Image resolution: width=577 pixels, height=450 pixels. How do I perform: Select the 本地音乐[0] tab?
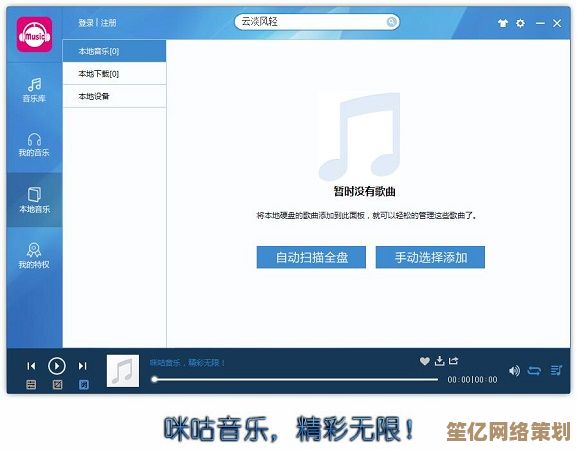[114, 51]
